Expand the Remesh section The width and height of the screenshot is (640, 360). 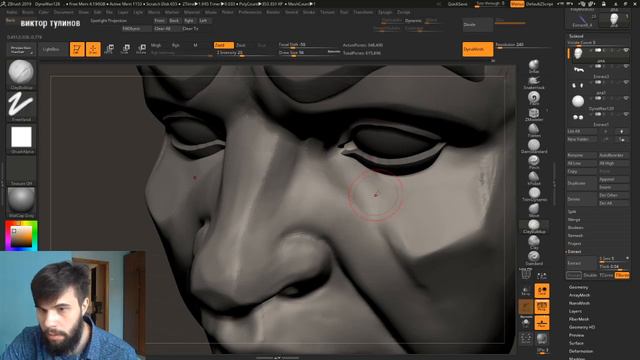click(x=576, y=236)
